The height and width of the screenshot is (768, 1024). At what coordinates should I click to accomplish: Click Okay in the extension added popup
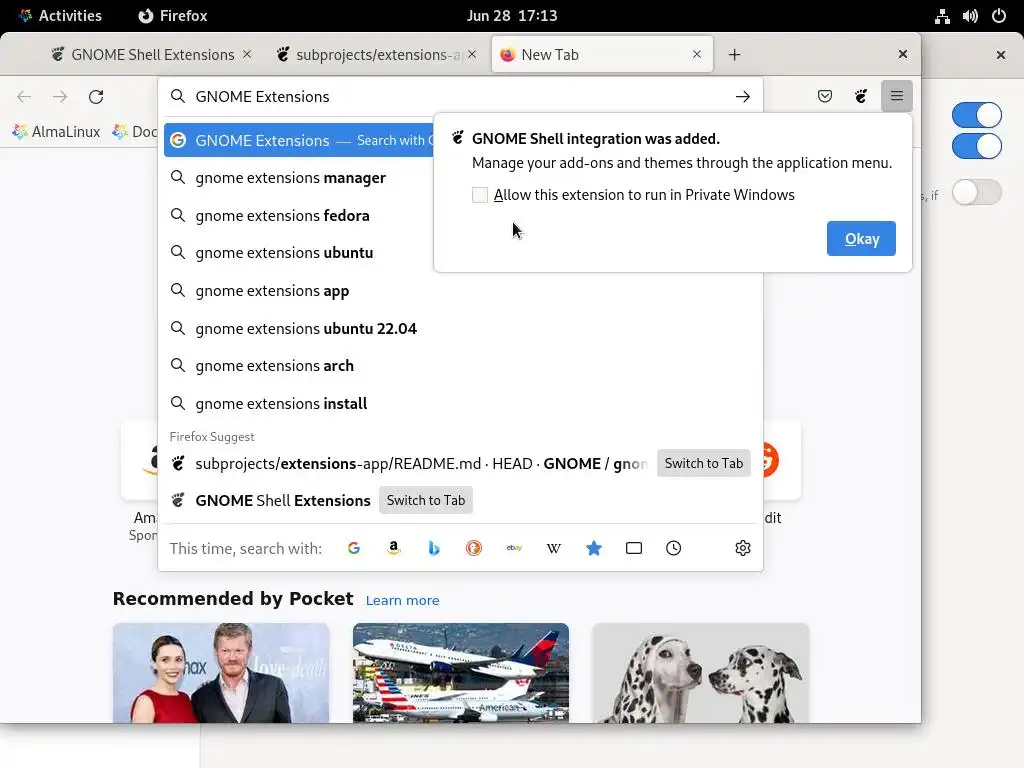pyautogui.click(x=861, y=238)
